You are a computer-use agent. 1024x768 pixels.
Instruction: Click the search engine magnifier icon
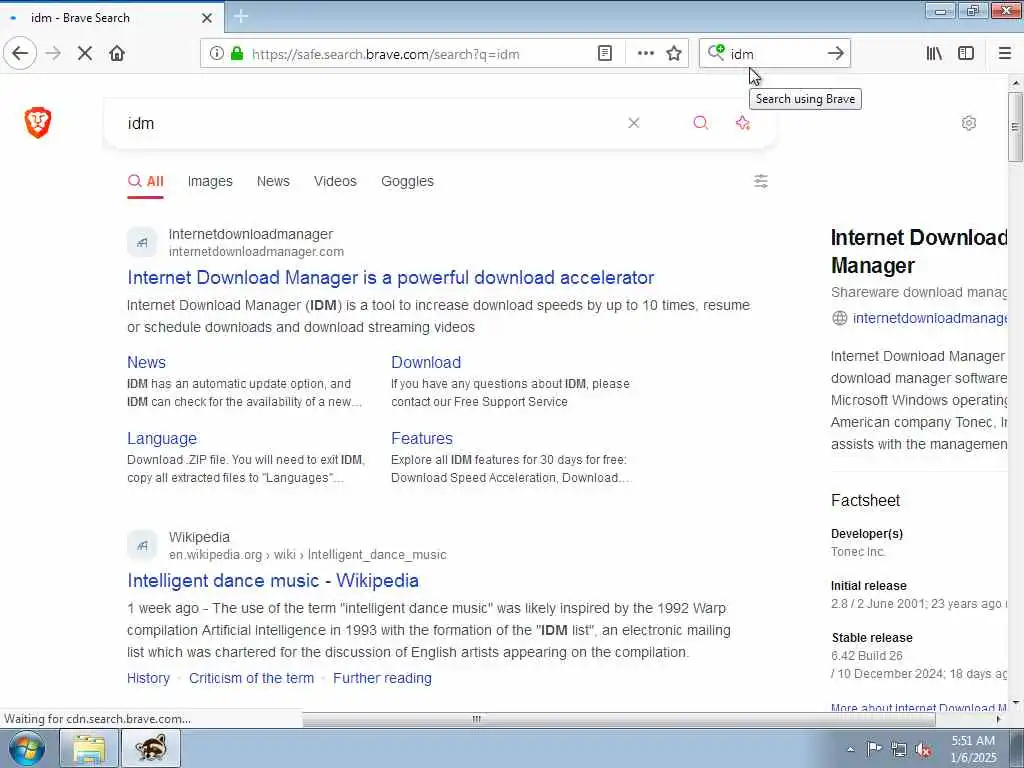[716, 52]
